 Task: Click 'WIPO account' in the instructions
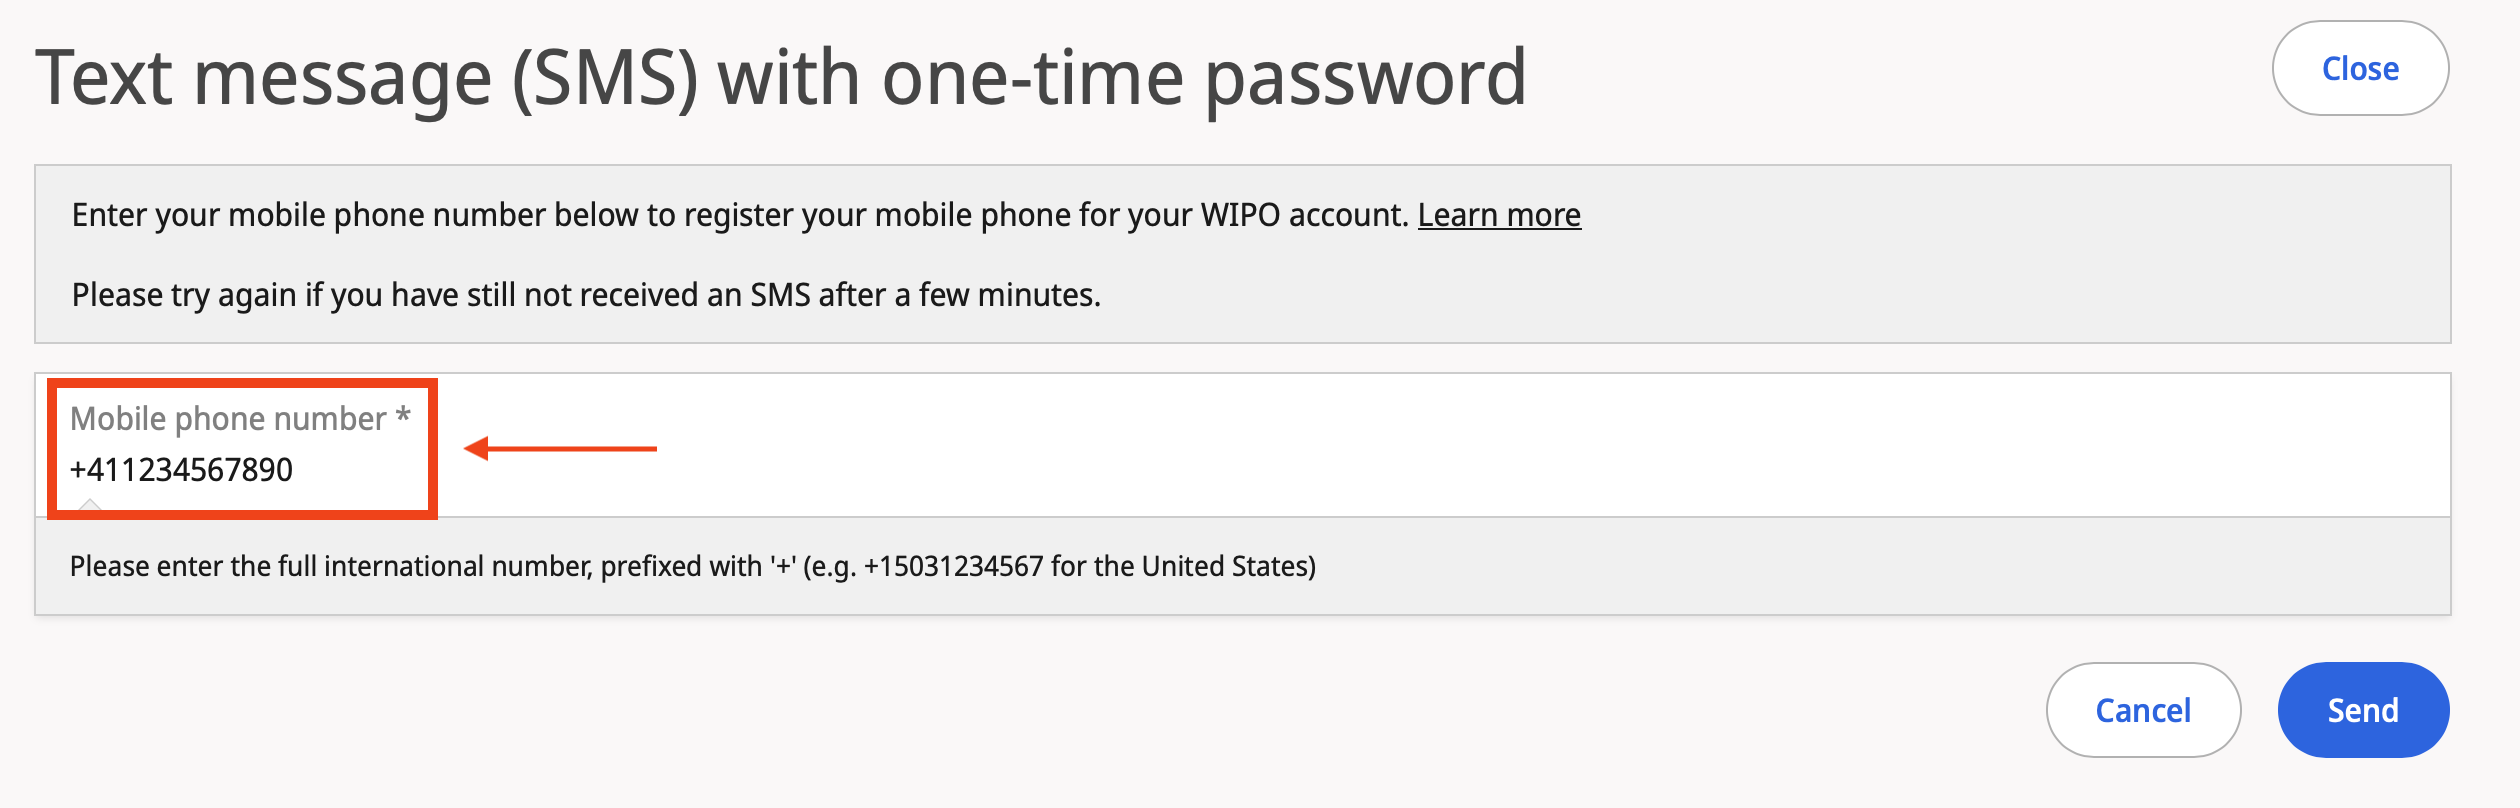[1304, 215]
